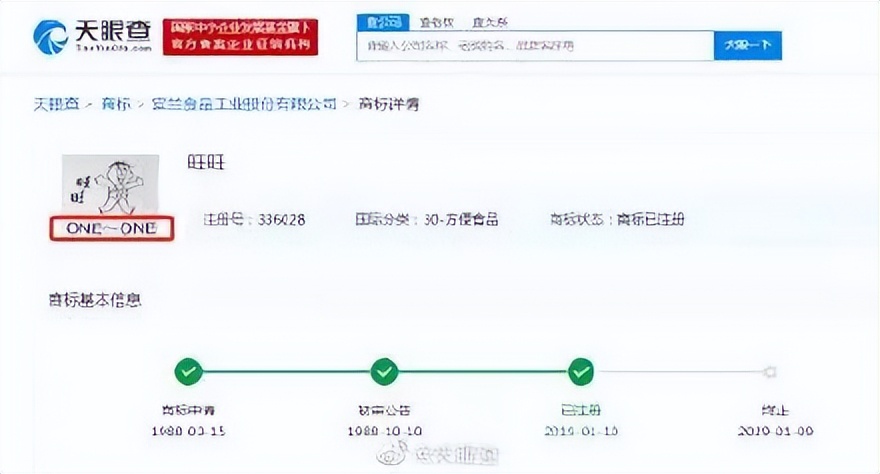Click the 初审公告 green check marker
This screenshot has height=474, width=880.
[x=384, y=371]
